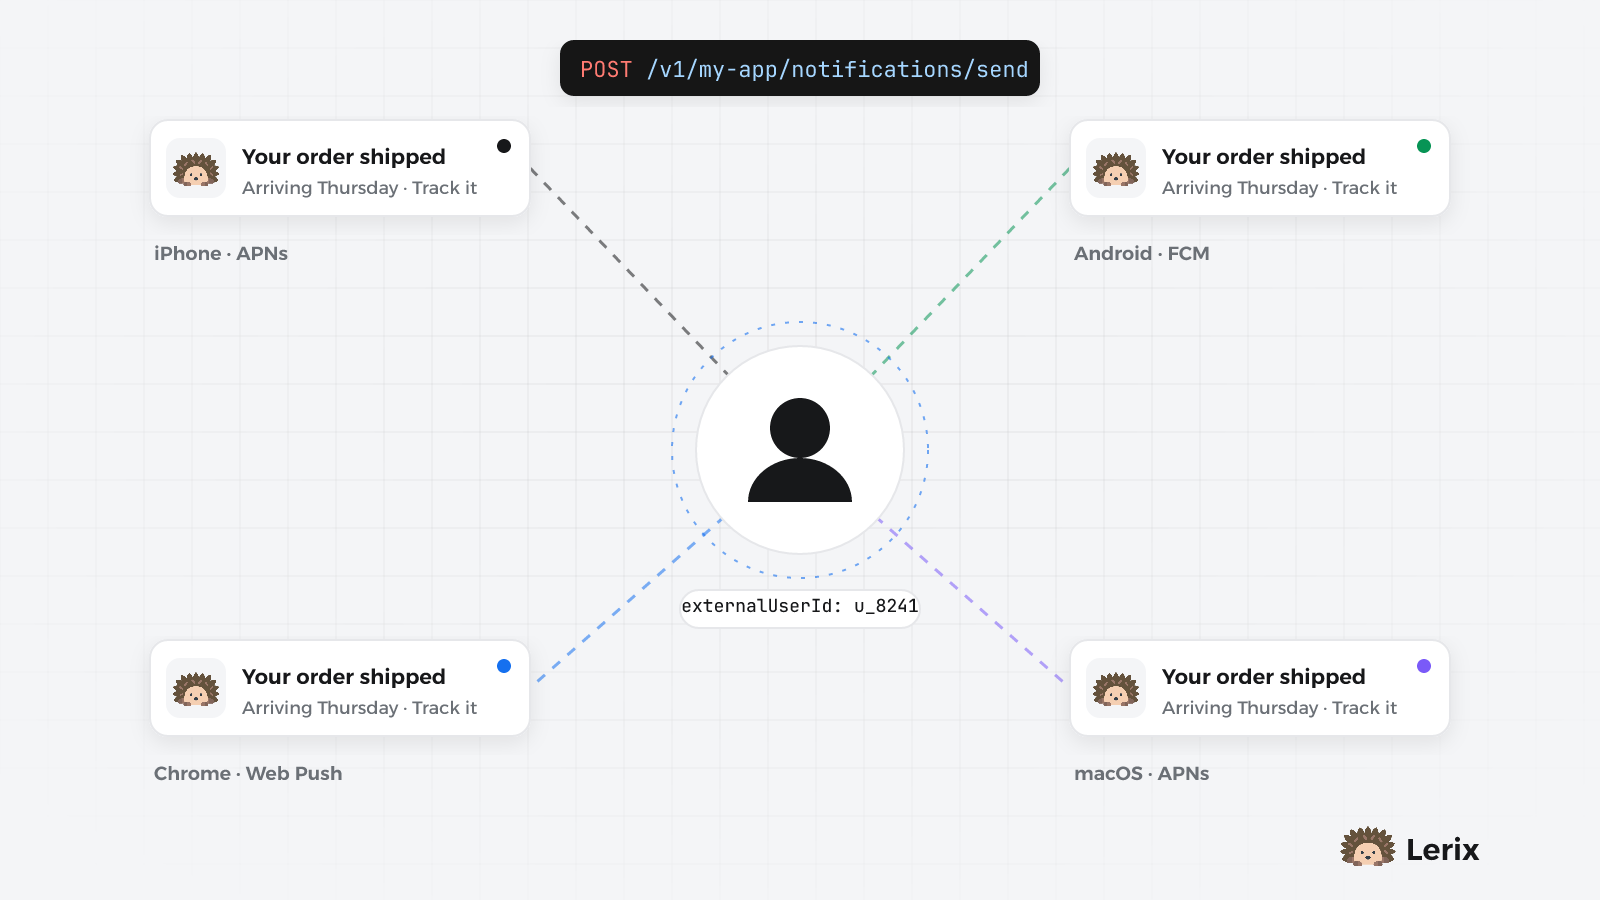Viewport: 1600px width, 900px height.
Task: Click the externalUserId: u_8241 label
Action: 800,606
